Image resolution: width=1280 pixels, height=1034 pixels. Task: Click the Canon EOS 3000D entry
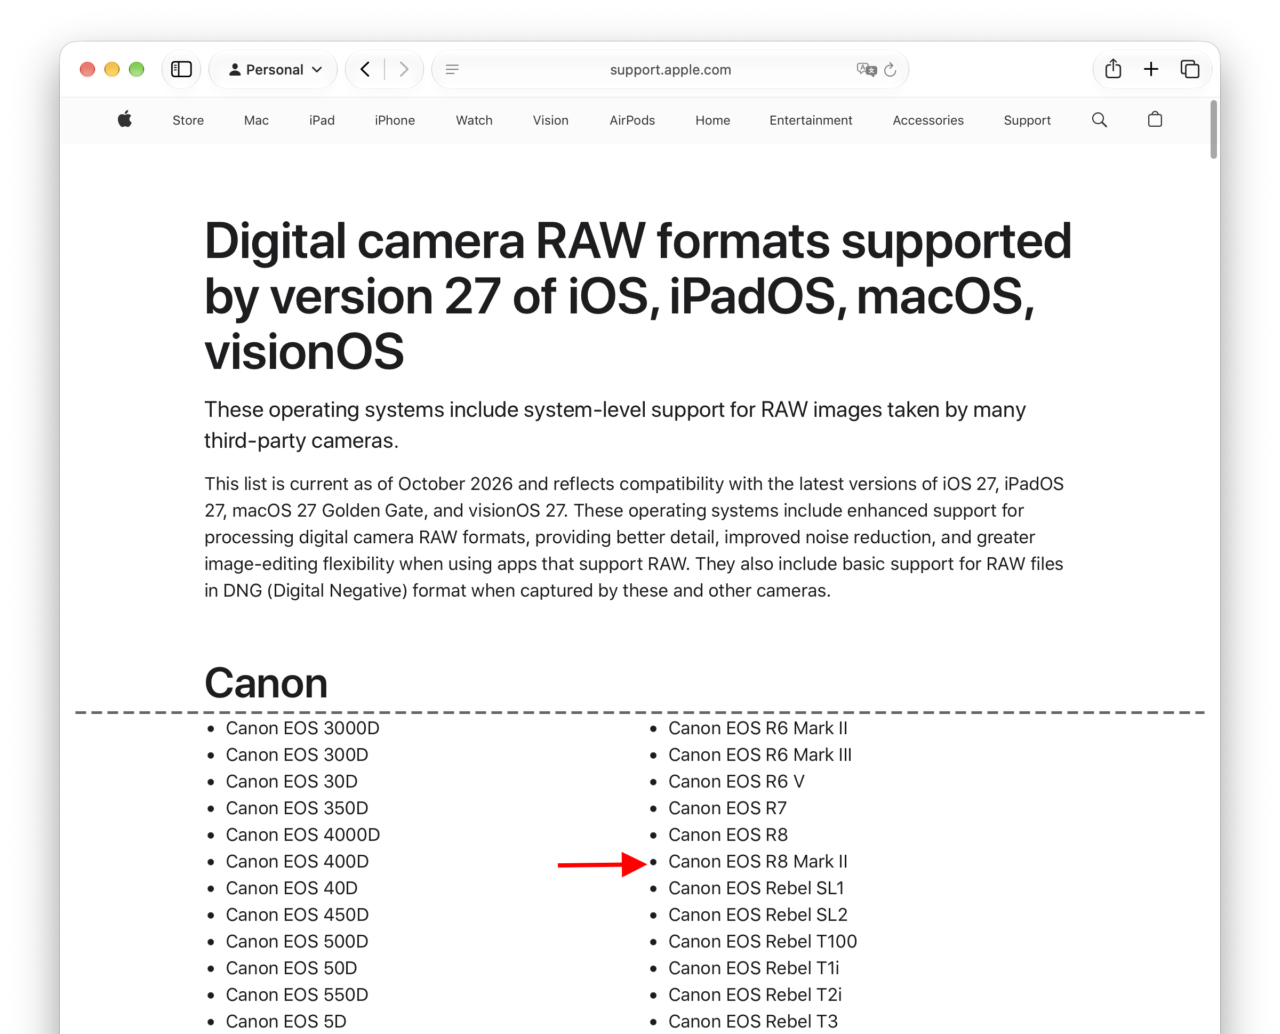pos(303,728)
